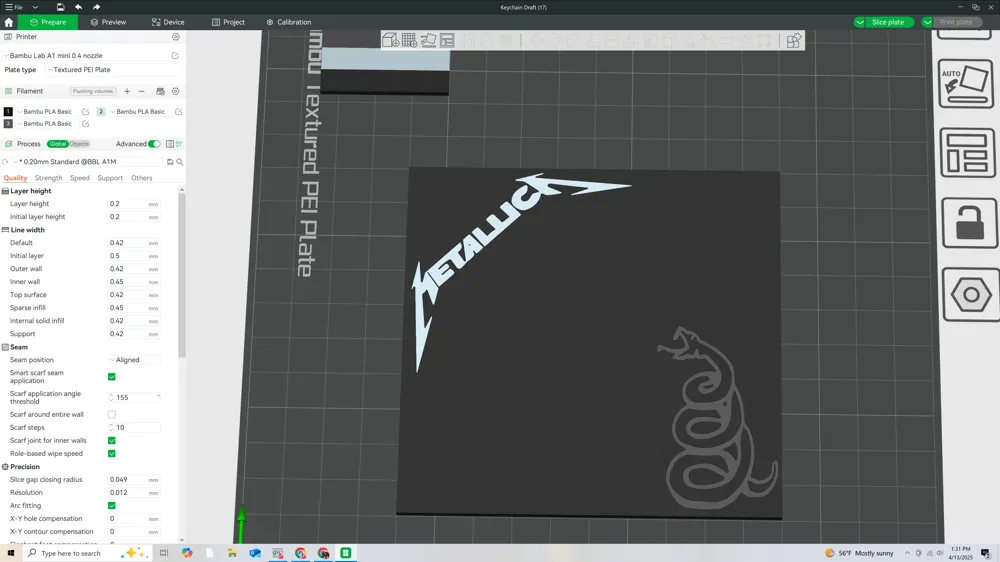Image resolution: width=1000 pixels, height=562 pixels.
Task: Save the process preset
Action: [170, 162]
